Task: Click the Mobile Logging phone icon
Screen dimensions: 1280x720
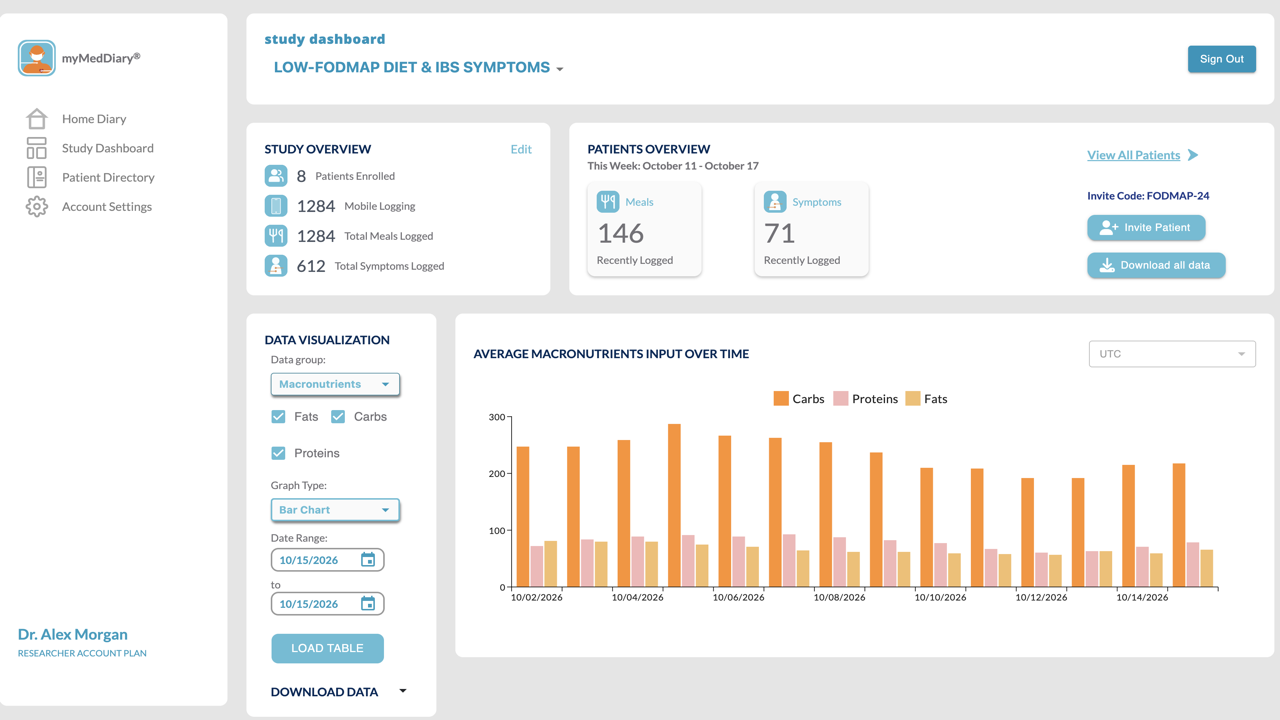Action: pos(276,206)
